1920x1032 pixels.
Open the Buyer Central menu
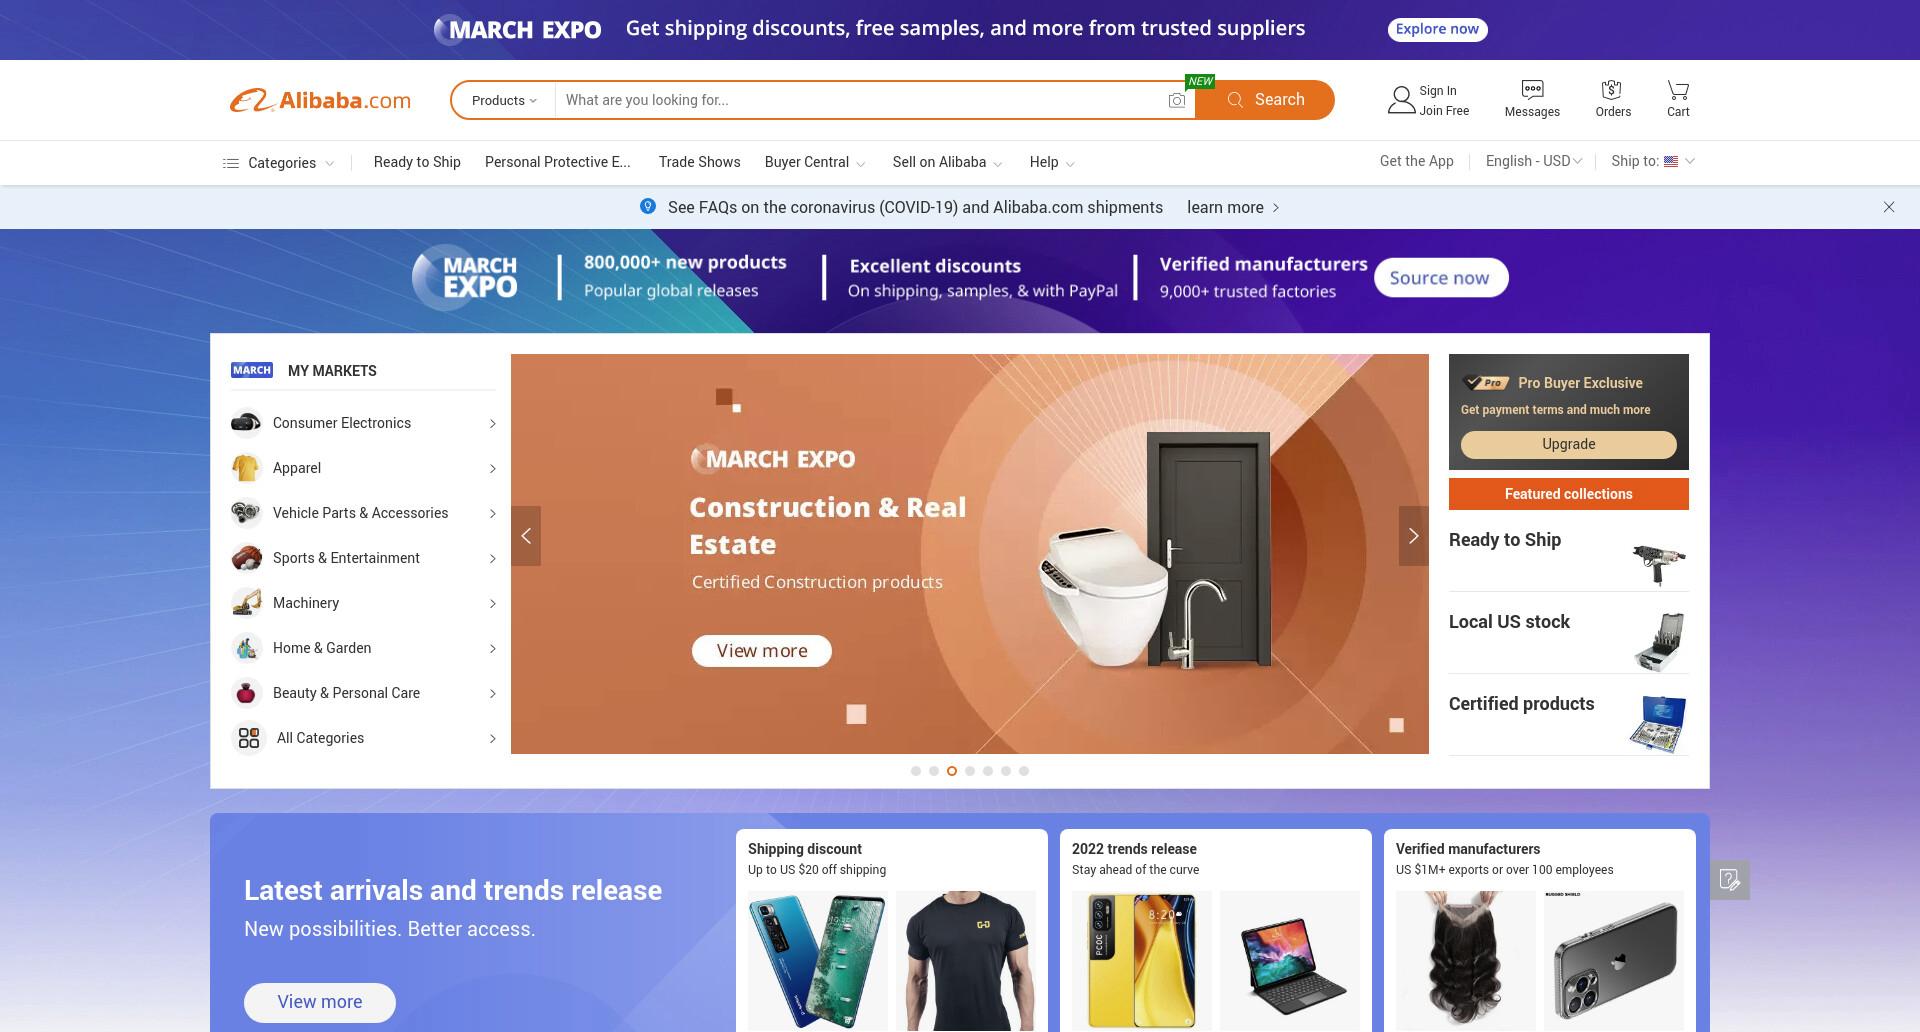click(815, 162)
